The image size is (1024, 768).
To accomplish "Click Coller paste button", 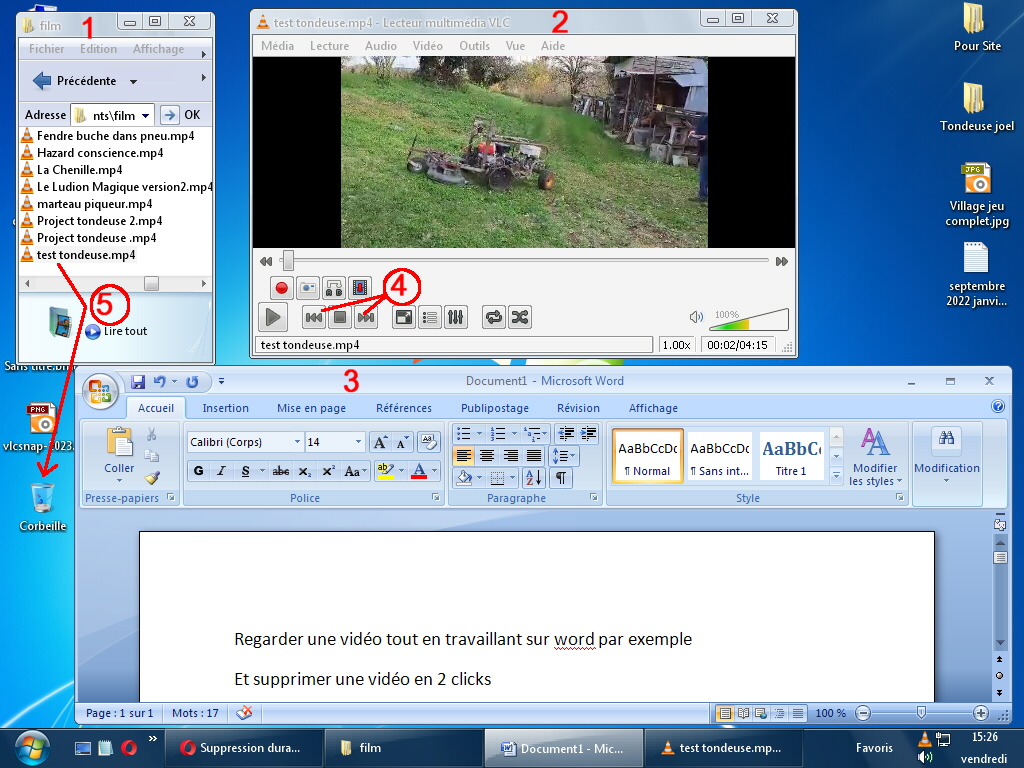I will coord(119,455).
